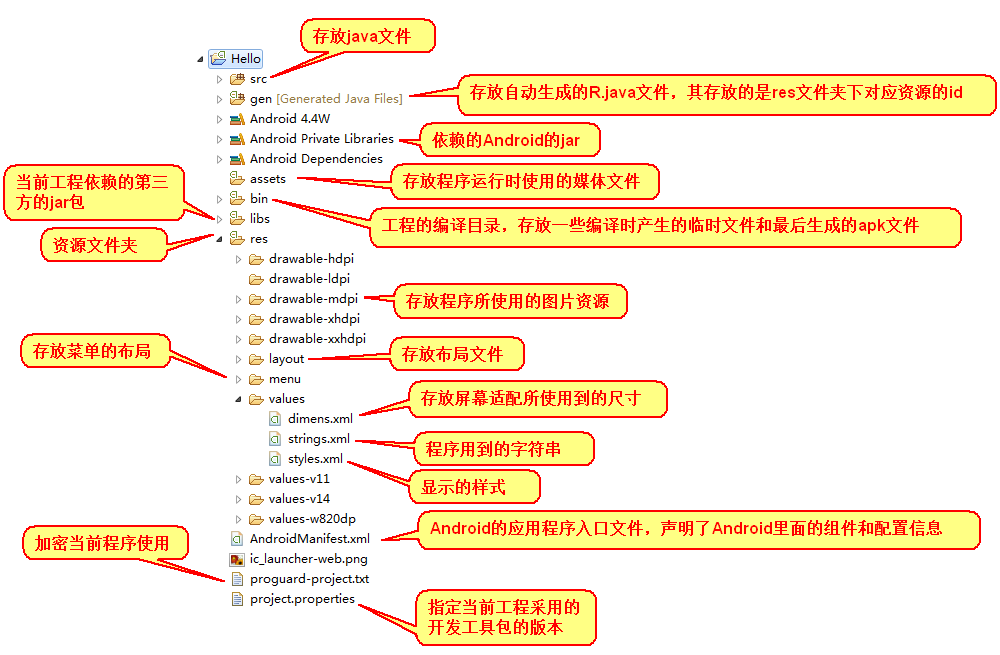This screenshot has width=1000, height=655.
Task: Expand the values-v11 folder arrow
Action: coord(238,479)
